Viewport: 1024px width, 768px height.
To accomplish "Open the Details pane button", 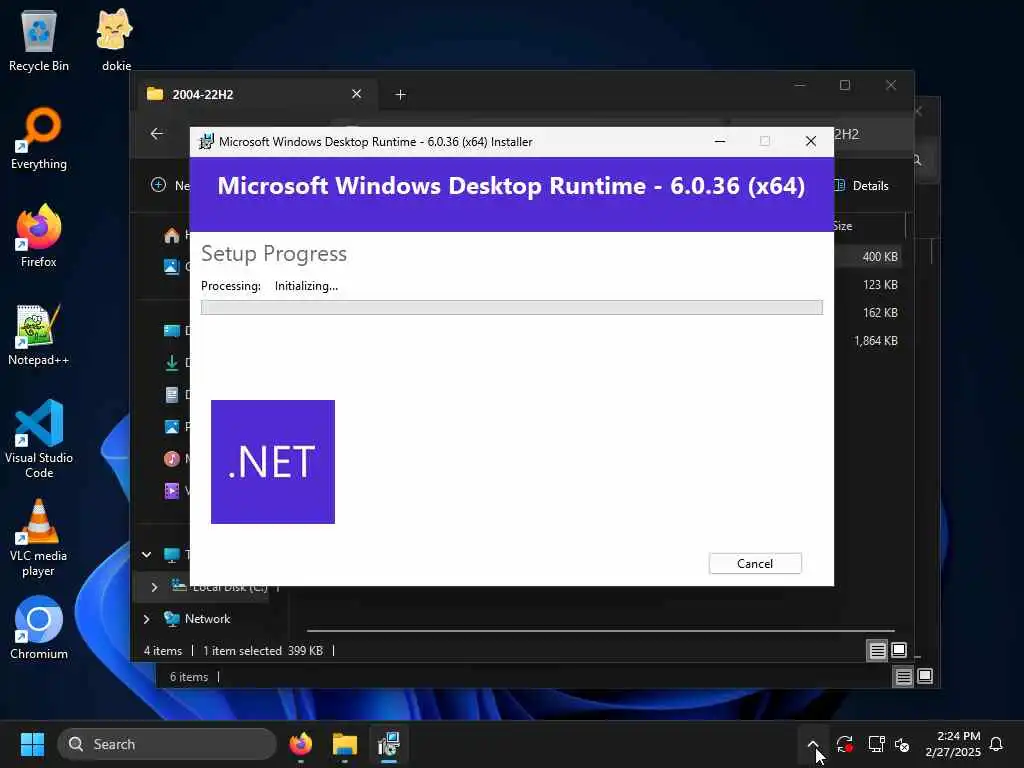I will pyautogui.click(x=862, y=185).
